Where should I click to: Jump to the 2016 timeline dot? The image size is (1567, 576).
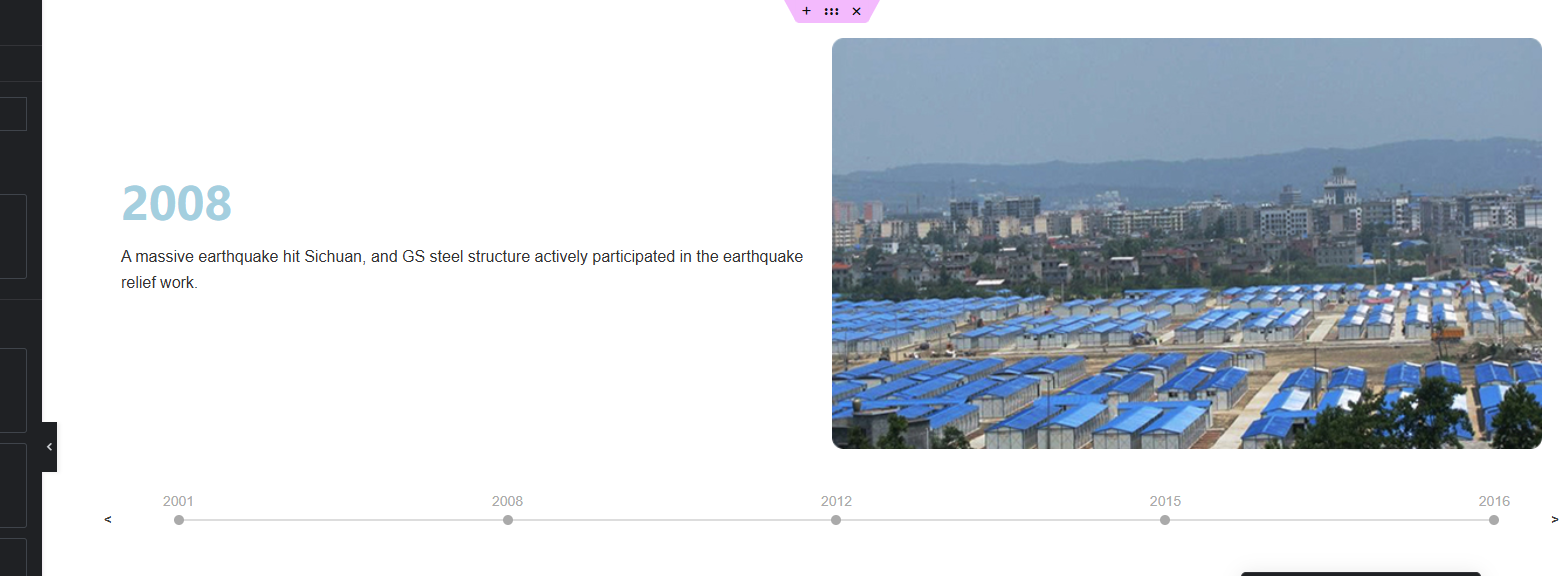click(x=1494, y=520)
